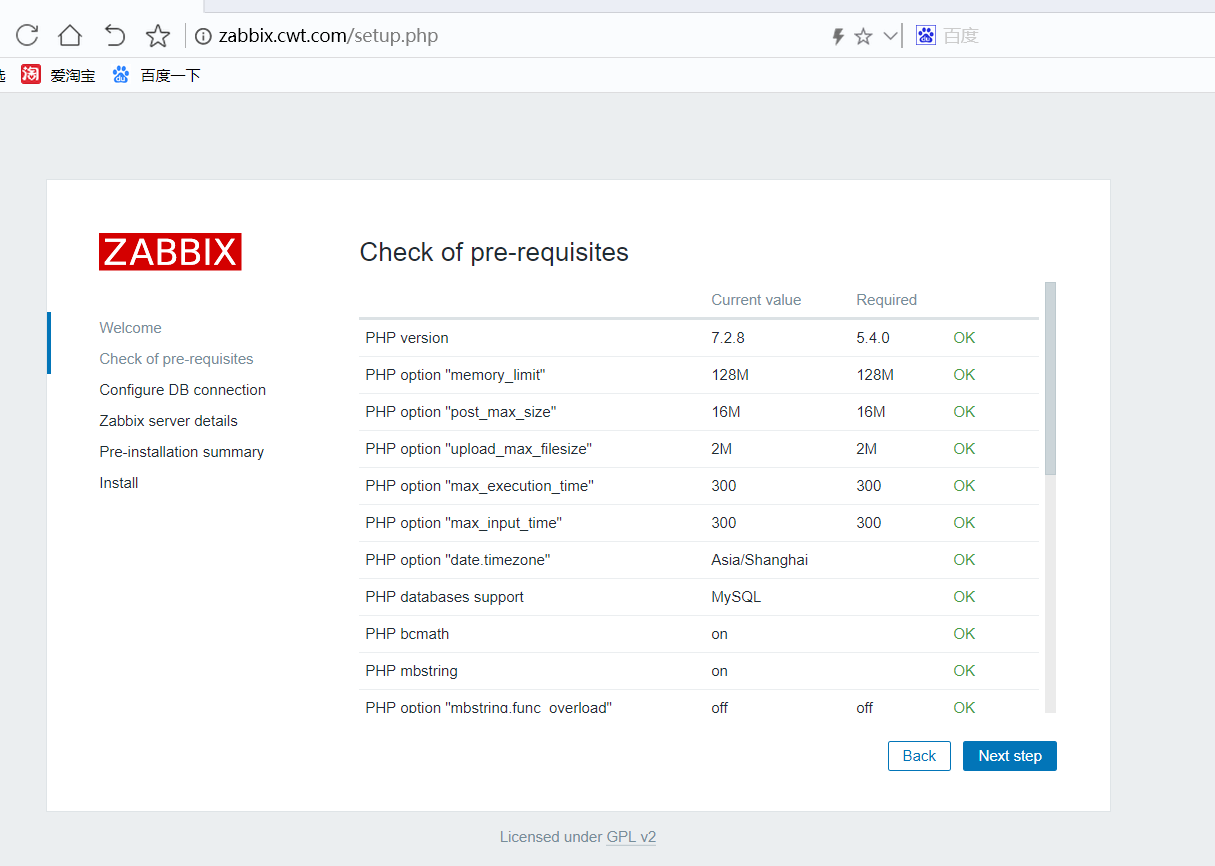1215x866 pixels.
Task: Click the PHP mbstring row label
Action: [x=411, y=671]
